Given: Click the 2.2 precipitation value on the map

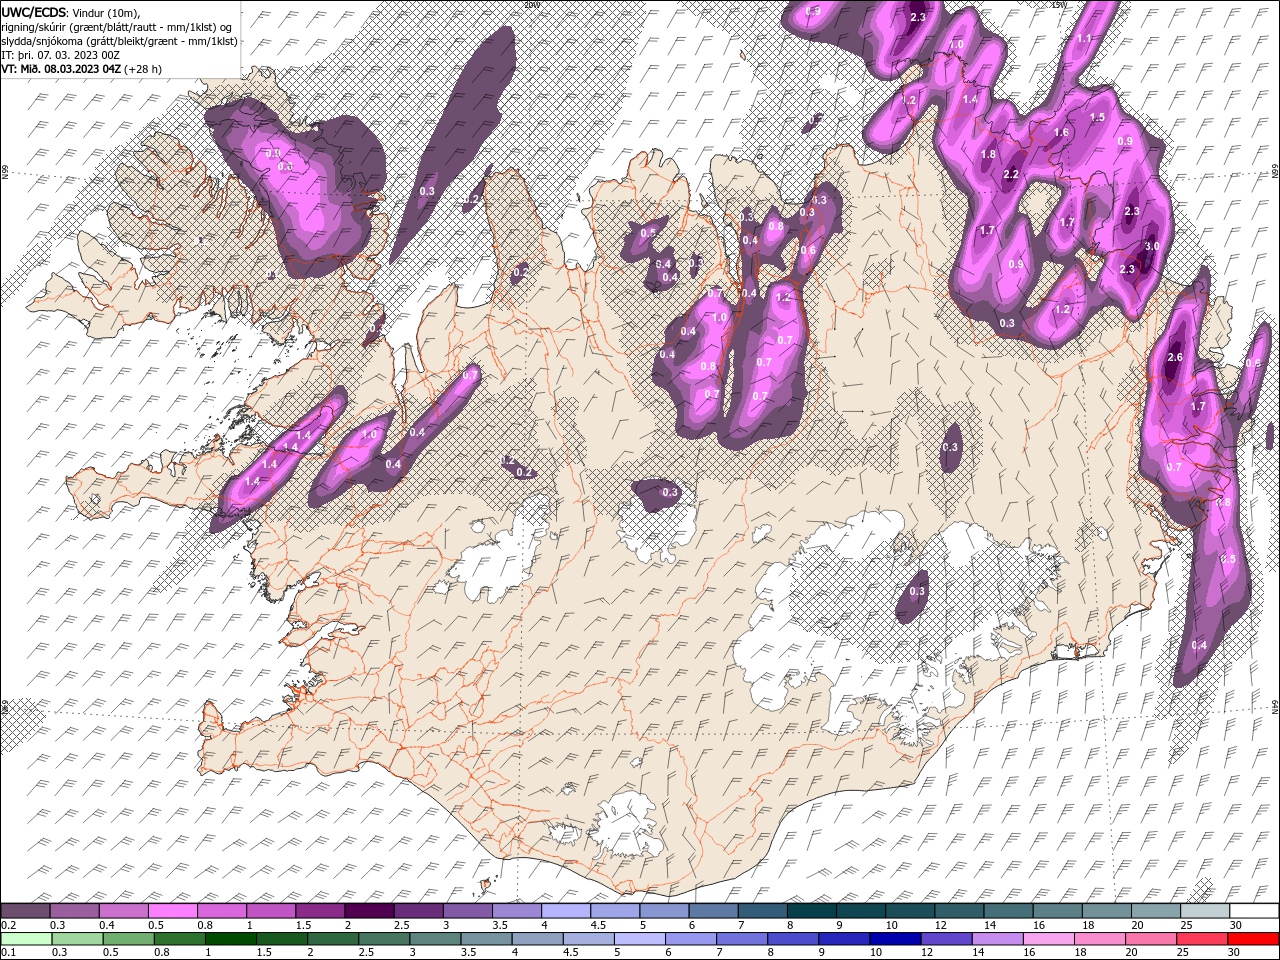Looking at the screenshot, I should pos(1010,174).
